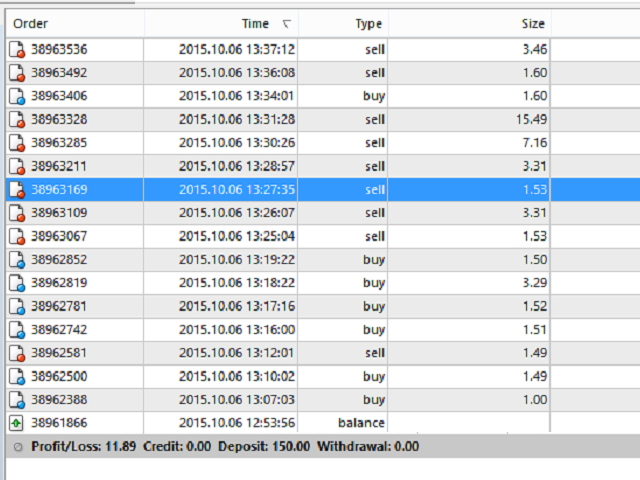Screen dimensions: 640x480
Task: Click buy order icon for 38962388
Action: pos(17,400)
